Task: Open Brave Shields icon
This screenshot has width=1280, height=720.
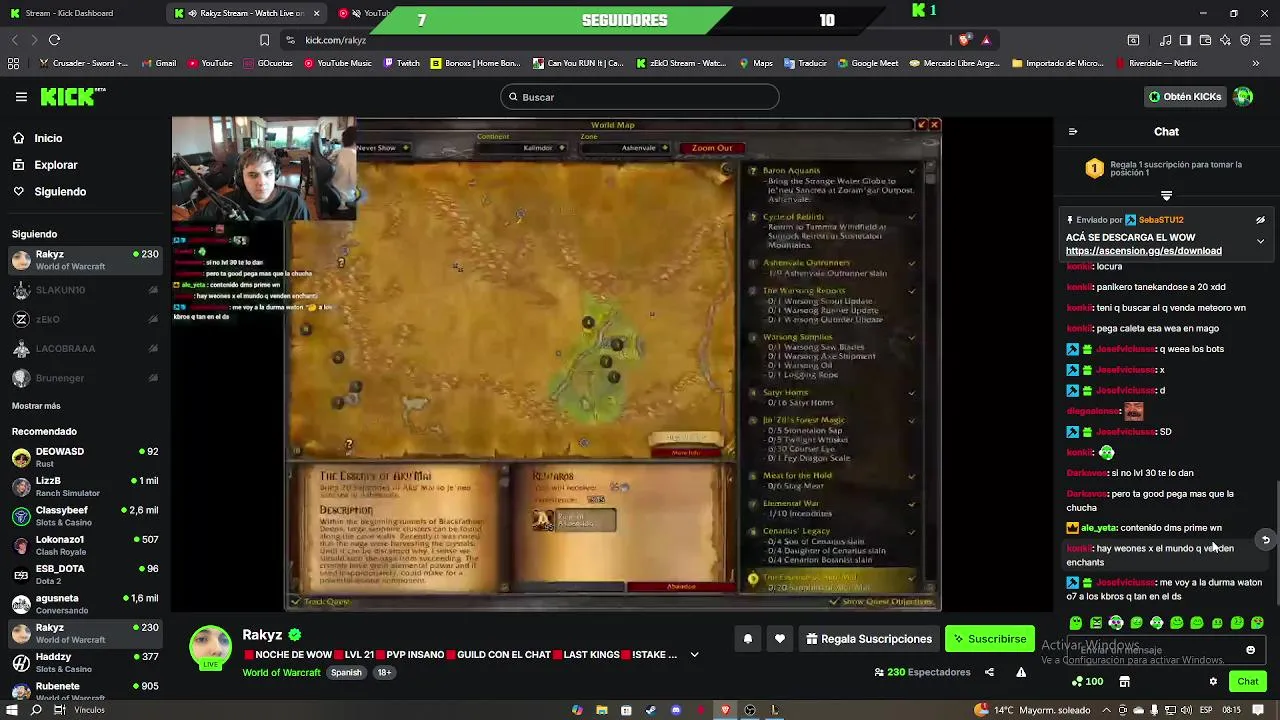Action: pos(965,40)
